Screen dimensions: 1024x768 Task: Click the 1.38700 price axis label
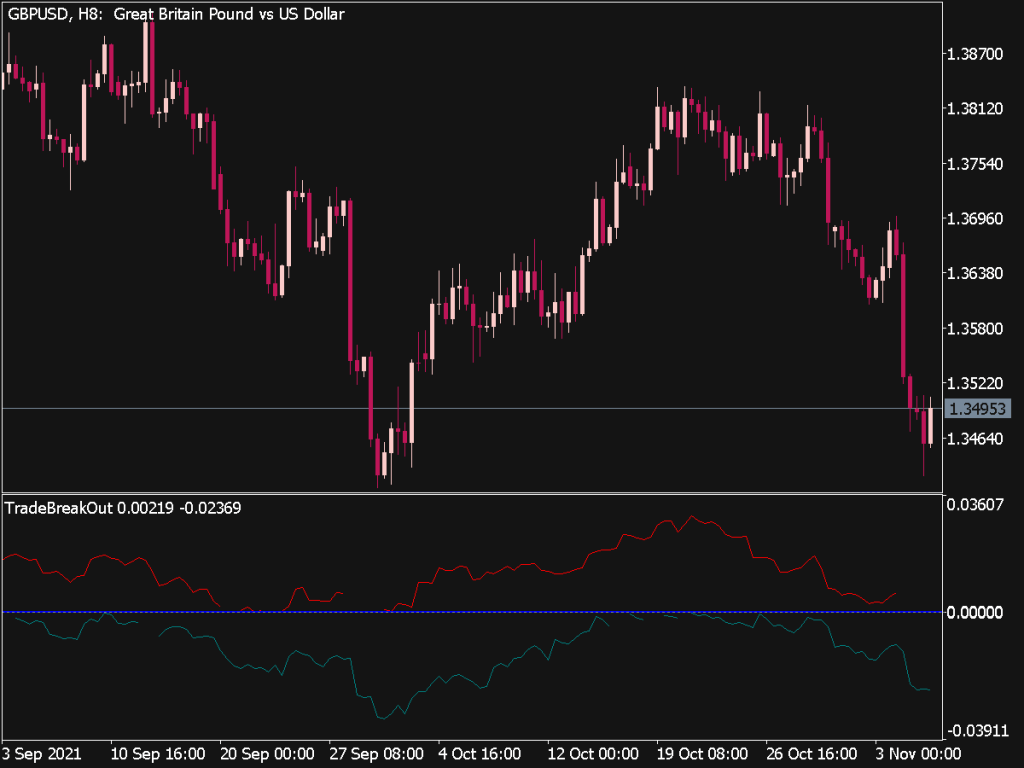click(x=974, y=54)
